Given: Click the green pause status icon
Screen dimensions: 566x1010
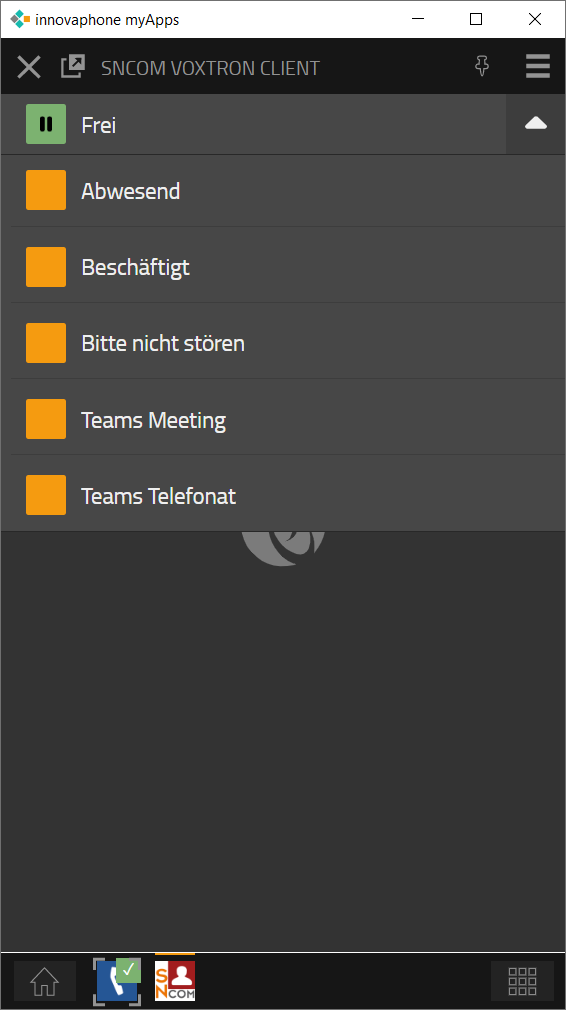Looking at the screenshot, I should tap(46, 124).
